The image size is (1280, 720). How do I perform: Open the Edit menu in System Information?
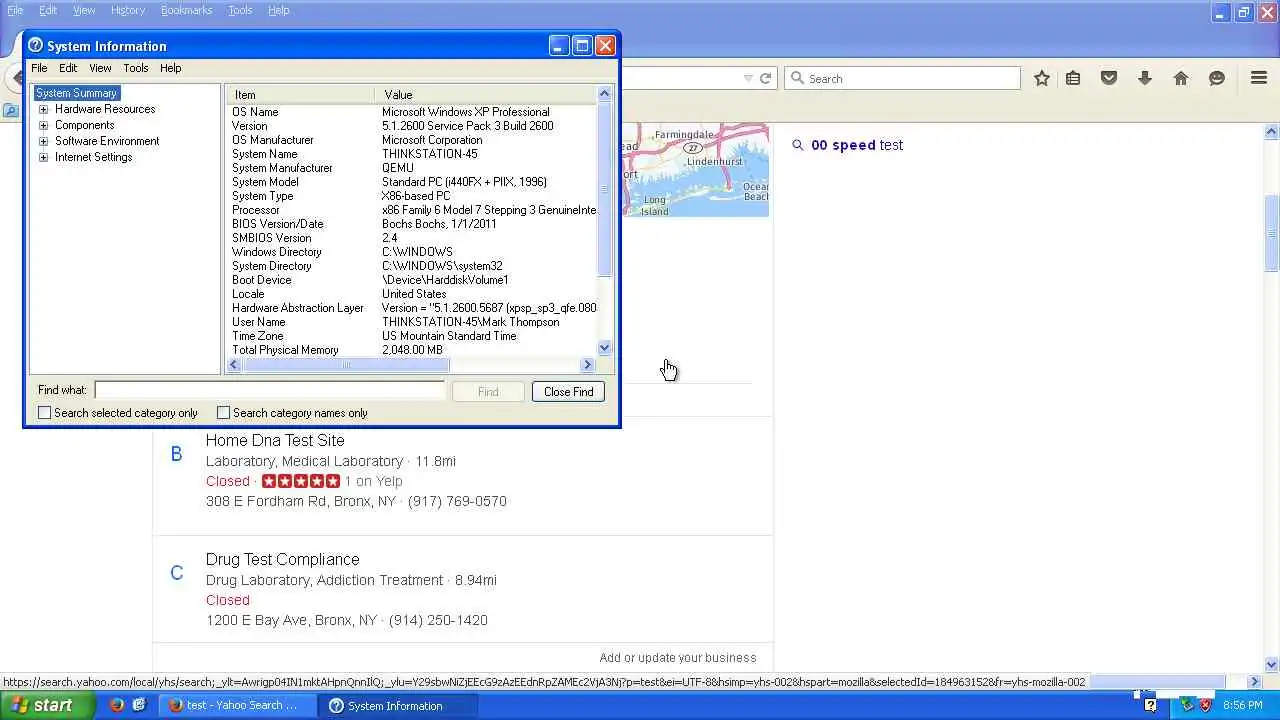pyautogui.click(x=68, y=68)
